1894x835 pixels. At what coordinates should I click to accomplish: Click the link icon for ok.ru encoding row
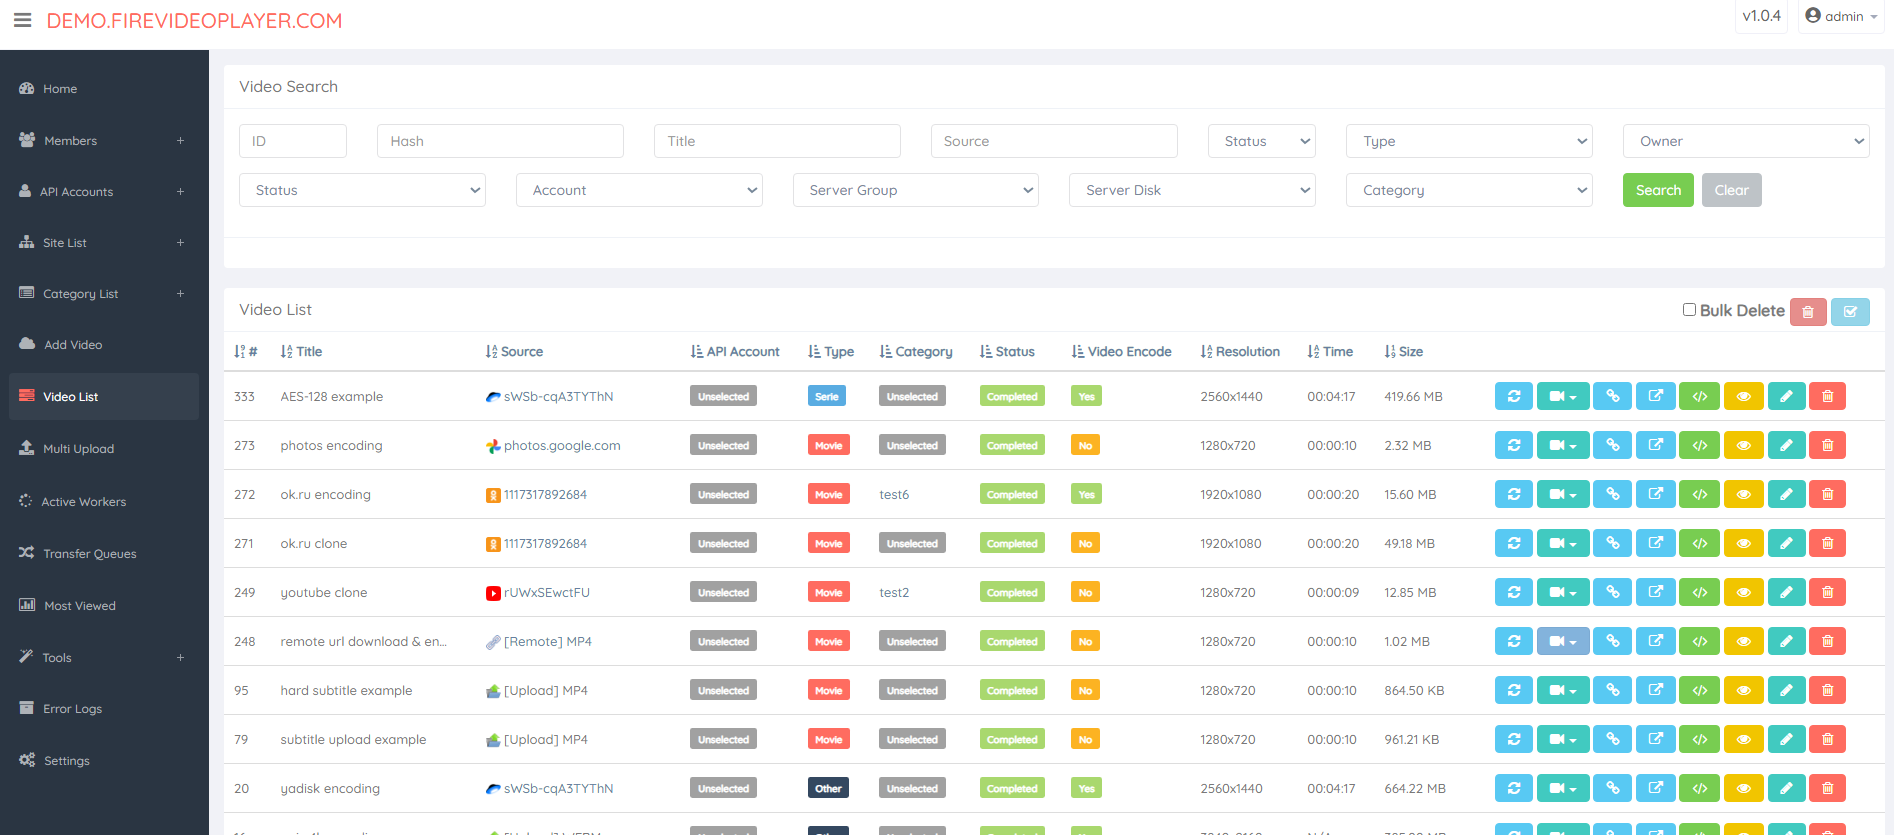click(x=1612, y=495)
